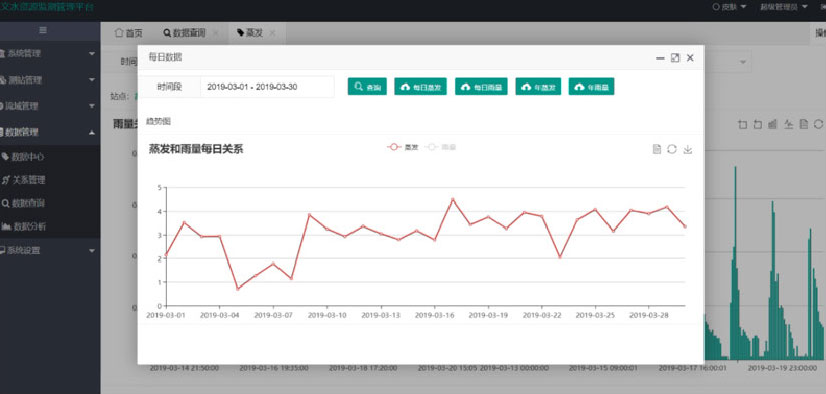This screenshot has width=826, height=394.
Task: Open 数据中心 submenu item
Action: (x=50, y=156)
